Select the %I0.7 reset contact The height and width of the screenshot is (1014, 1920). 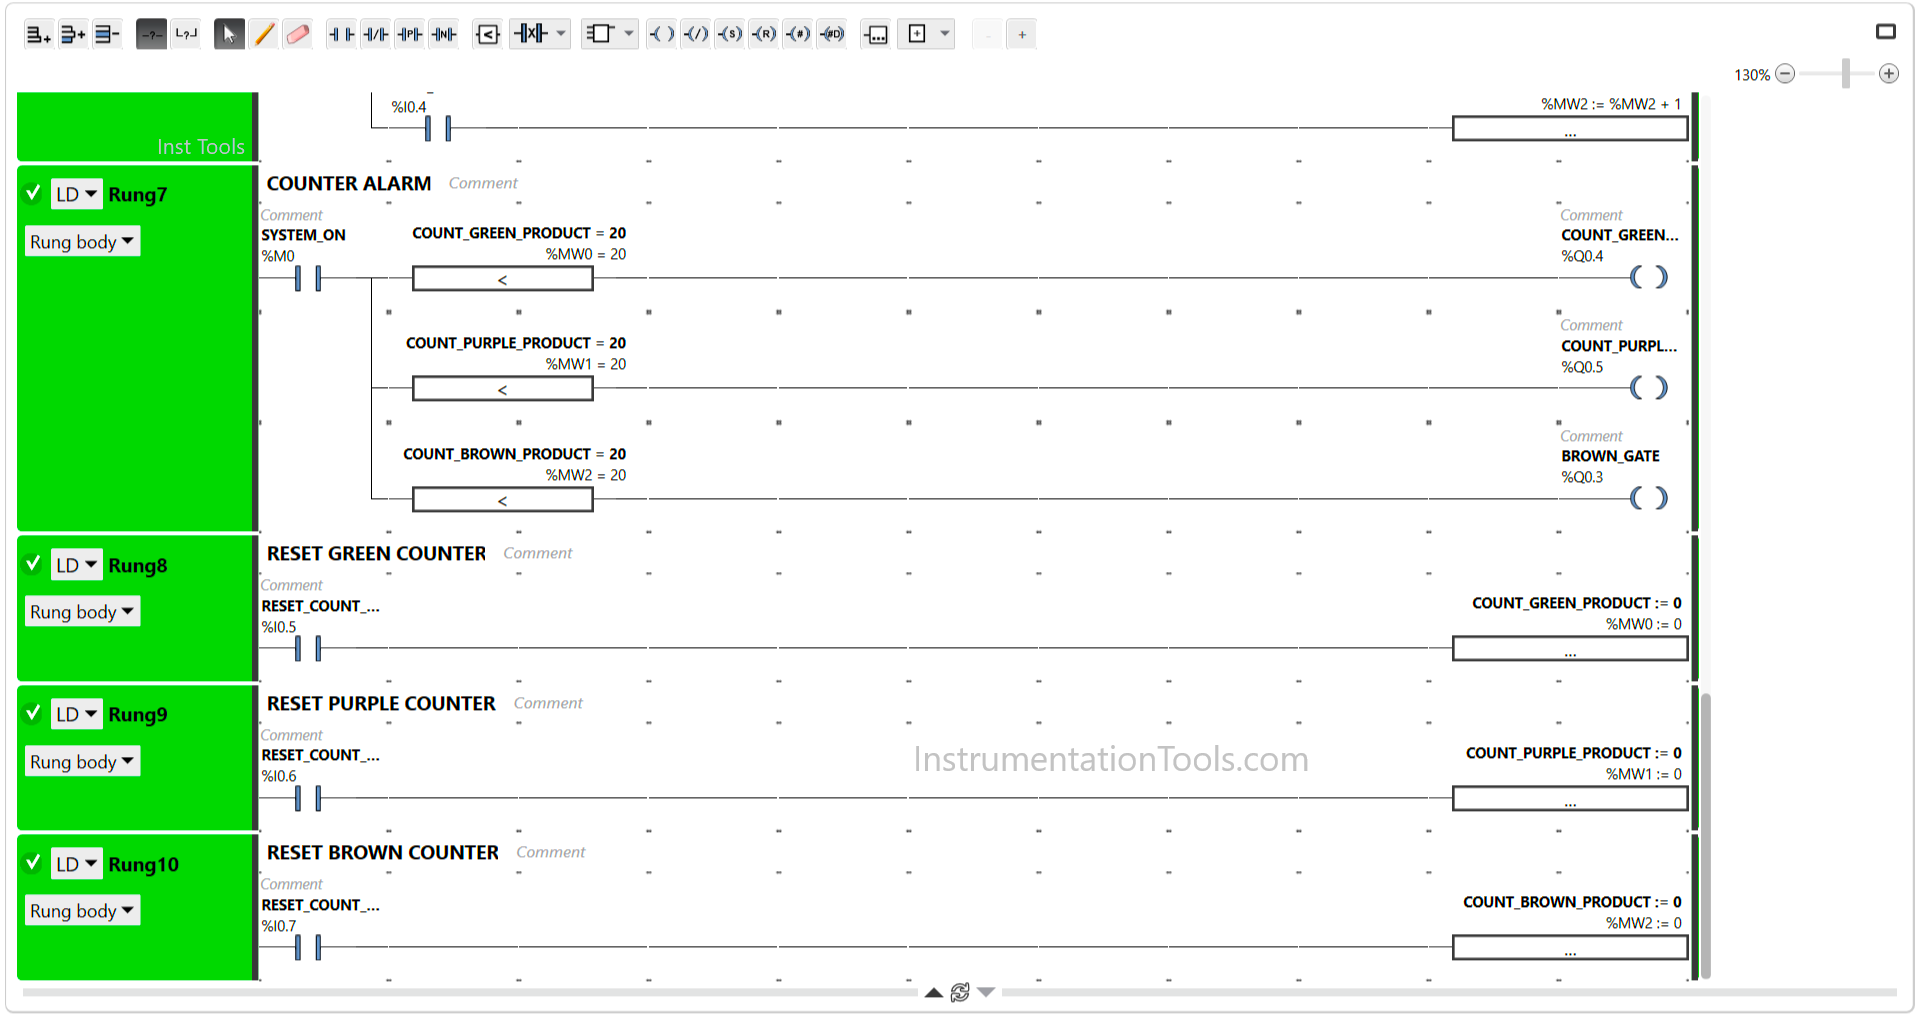[308, 947]
